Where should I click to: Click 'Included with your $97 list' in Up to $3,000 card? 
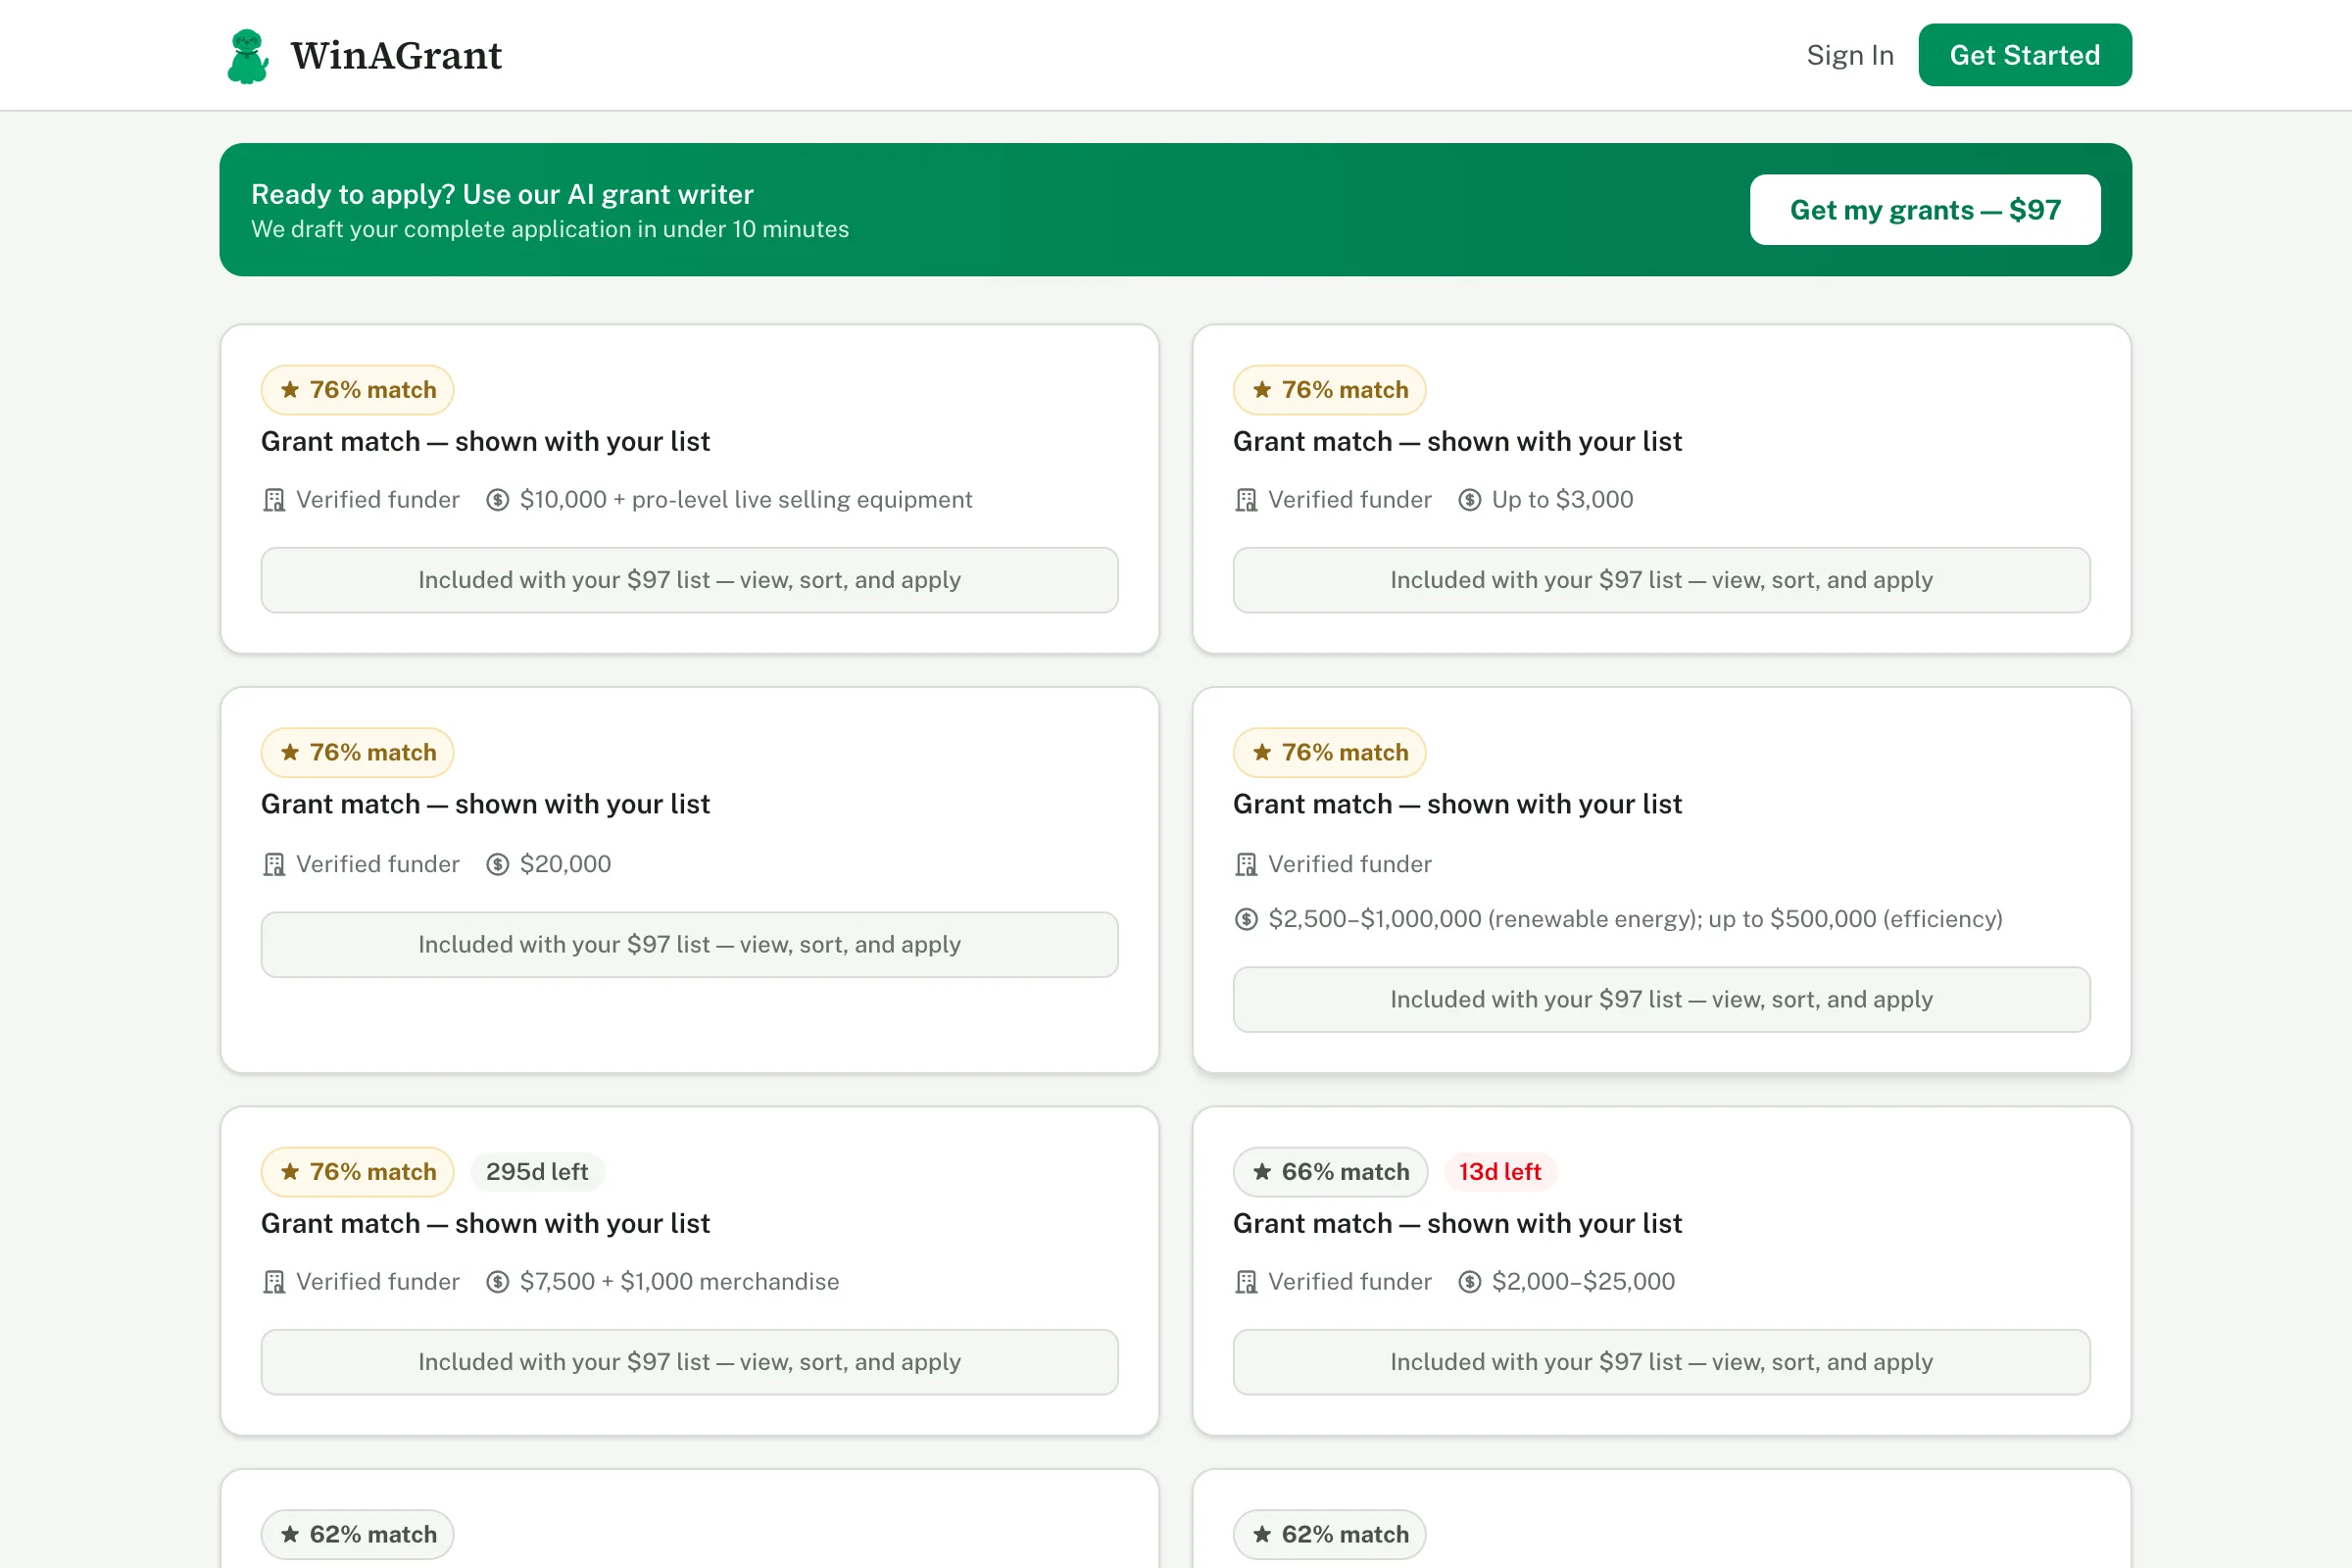point(1662,580)
